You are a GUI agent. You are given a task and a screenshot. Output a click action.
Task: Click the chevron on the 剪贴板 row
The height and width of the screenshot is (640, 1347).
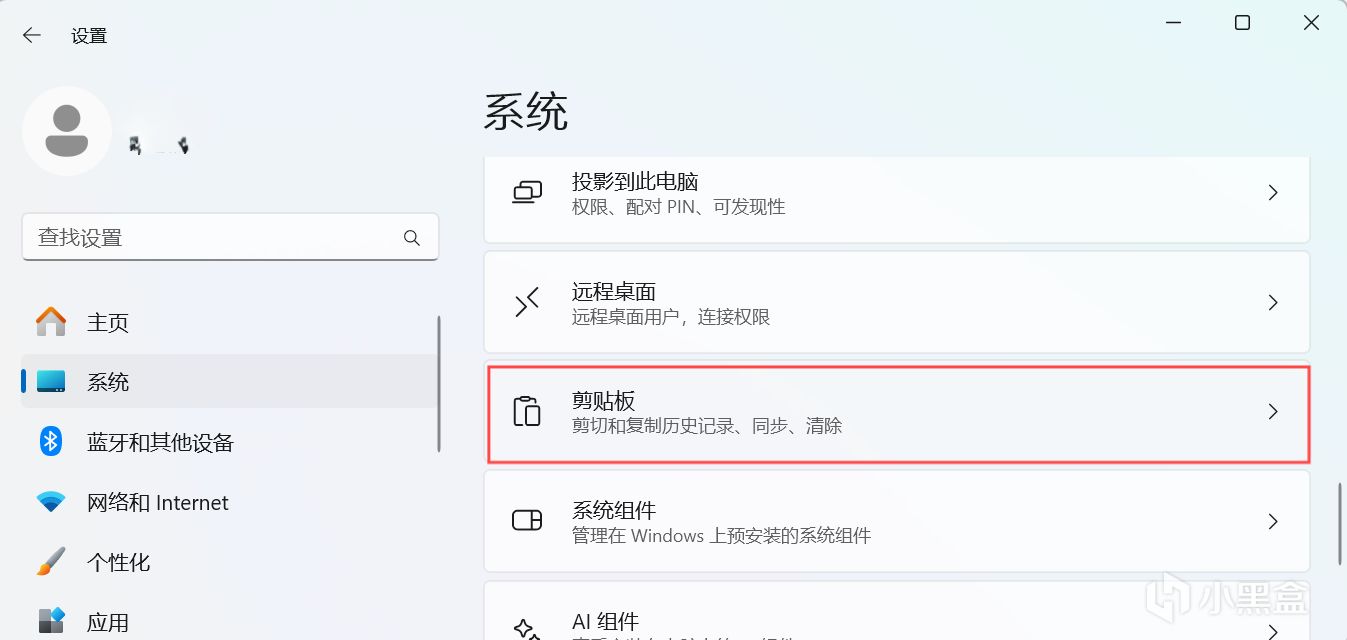(1273, 412)
